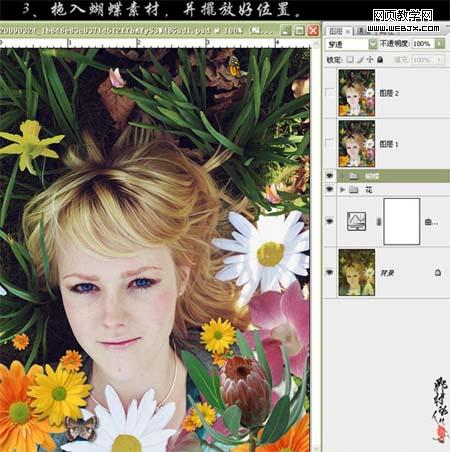Toggle lock position cross icon
450x452 pixels.
point(370,60)
